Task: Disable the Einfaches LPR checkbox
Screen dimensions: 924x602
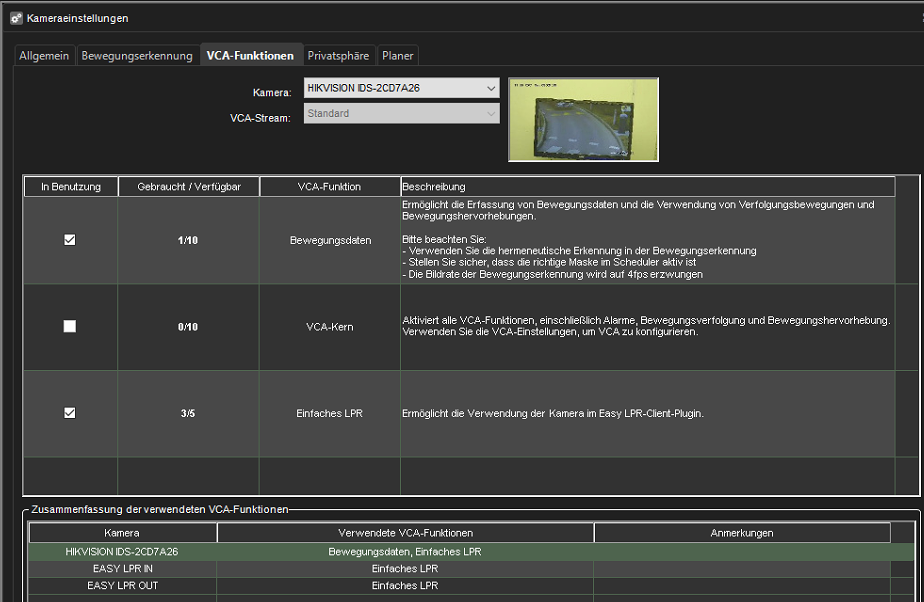Action: click(x=70, y=413)
